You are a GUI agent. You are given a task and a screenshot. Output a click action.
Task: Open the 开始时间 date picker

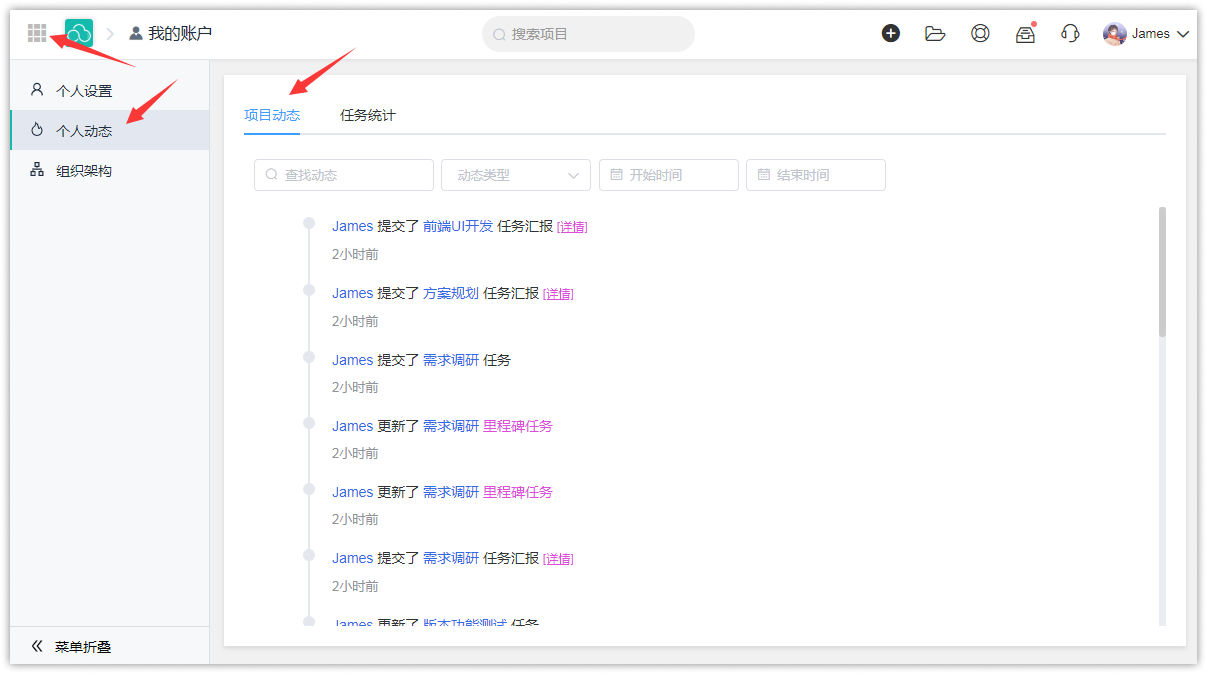click(x=669, y=175)
